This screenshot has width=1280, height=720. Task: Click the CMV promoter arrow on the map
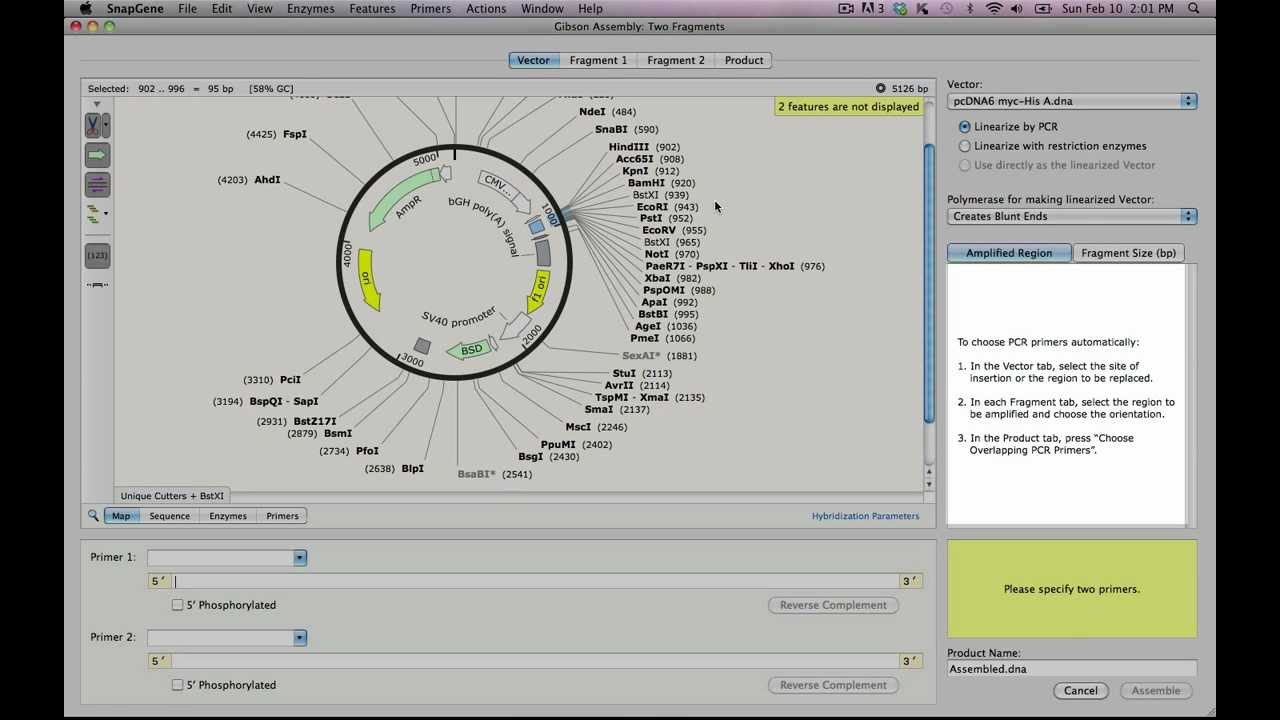coord(504,190)
